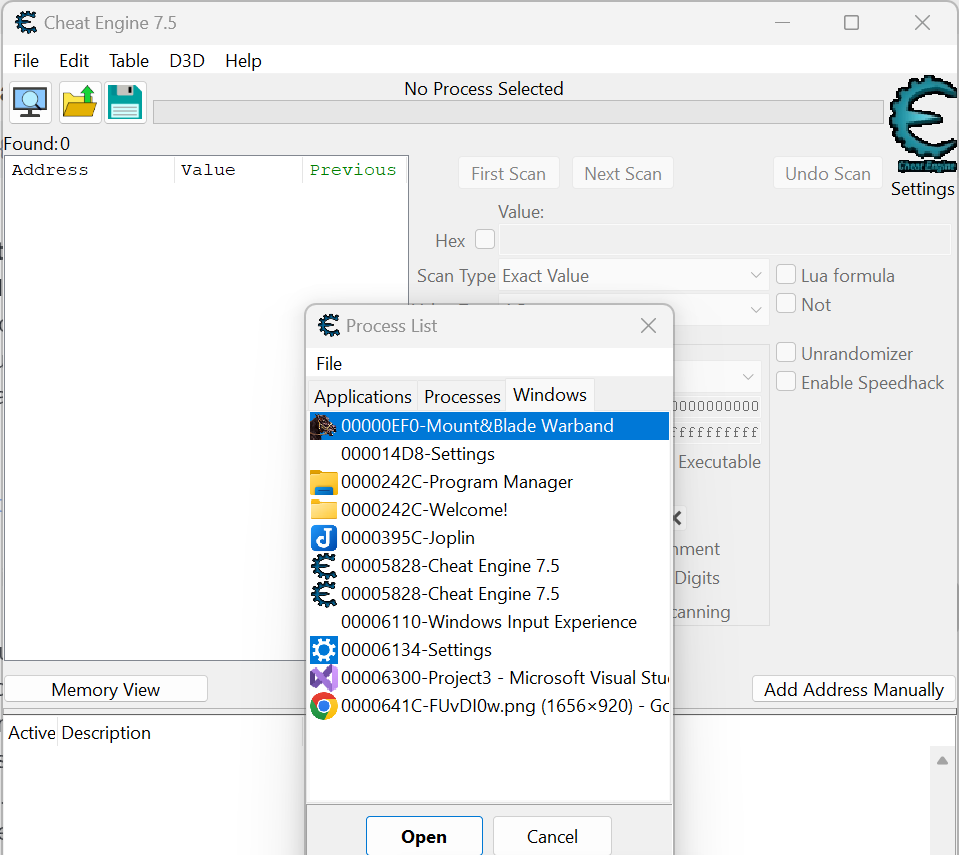Click the Previous column header

tap(355, 170)
